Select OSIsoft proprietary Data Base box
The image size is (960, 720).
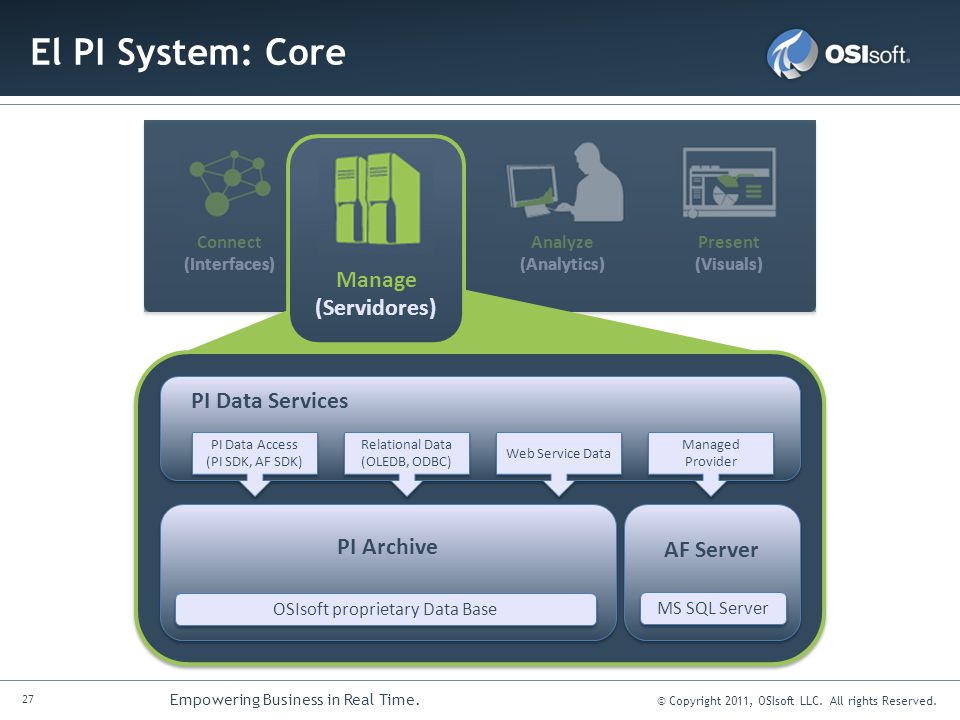386,609
